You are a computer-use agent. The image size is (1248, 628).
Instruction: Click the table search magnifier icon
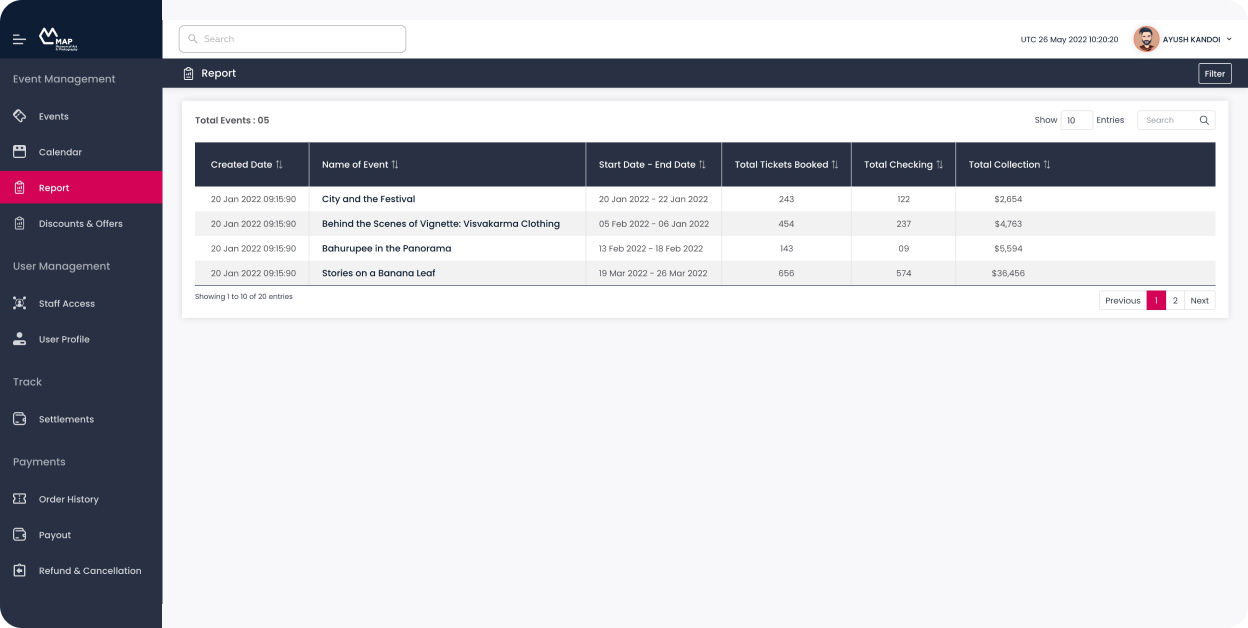pos(1204,120)
